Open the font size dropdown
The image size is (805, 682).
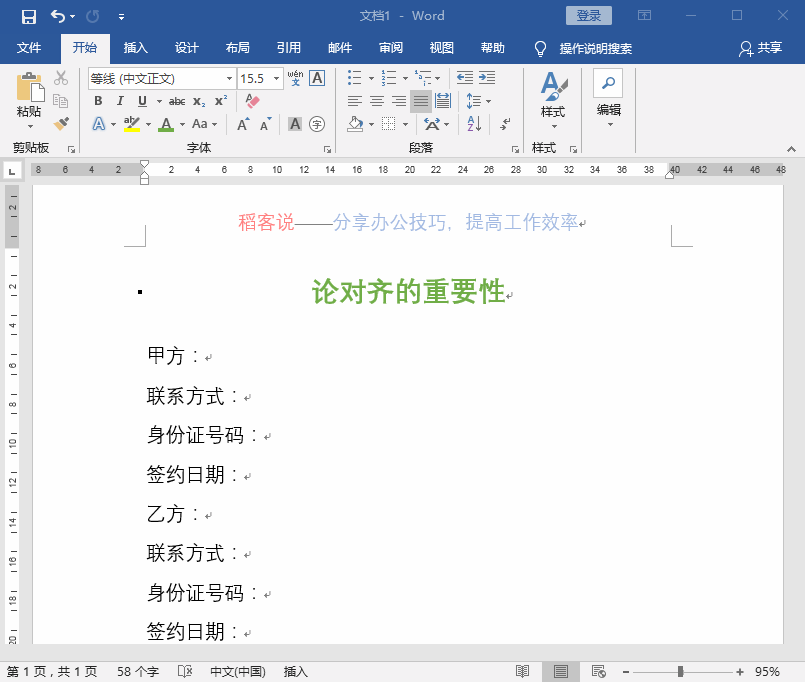point(276,78)
